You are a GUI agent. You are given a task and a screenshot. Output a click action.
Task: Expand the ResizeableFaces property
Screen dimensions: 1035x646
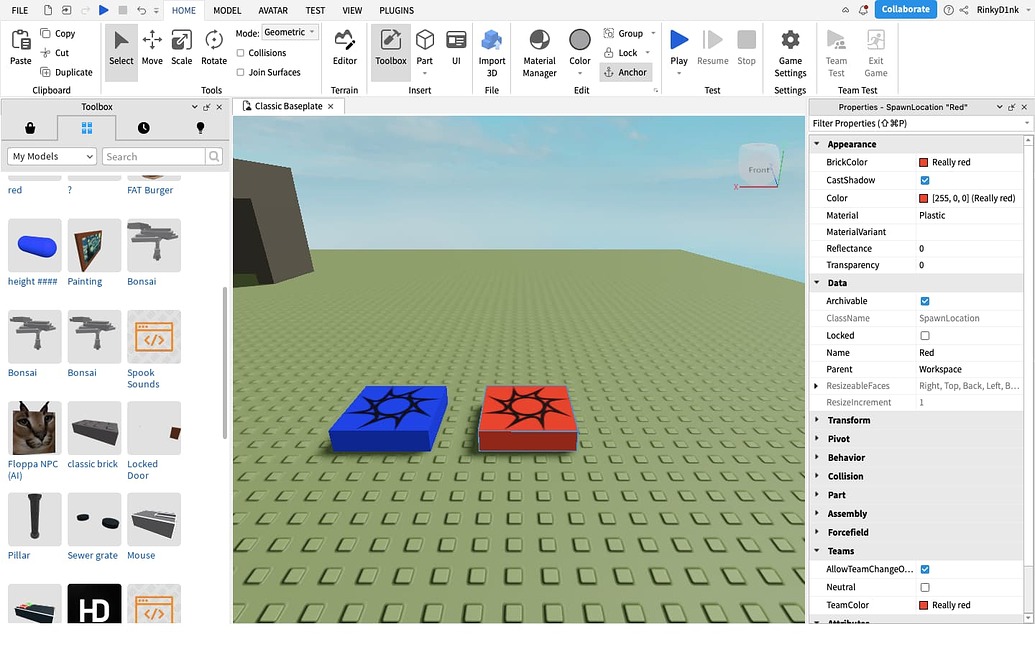(x=817, y=385)
